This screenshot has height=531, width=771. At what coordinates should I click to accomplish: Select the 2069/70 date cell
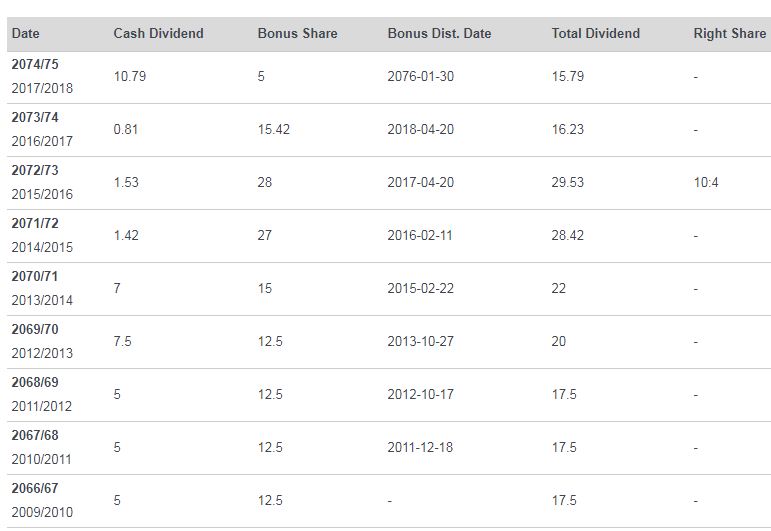tap(35, 330)
